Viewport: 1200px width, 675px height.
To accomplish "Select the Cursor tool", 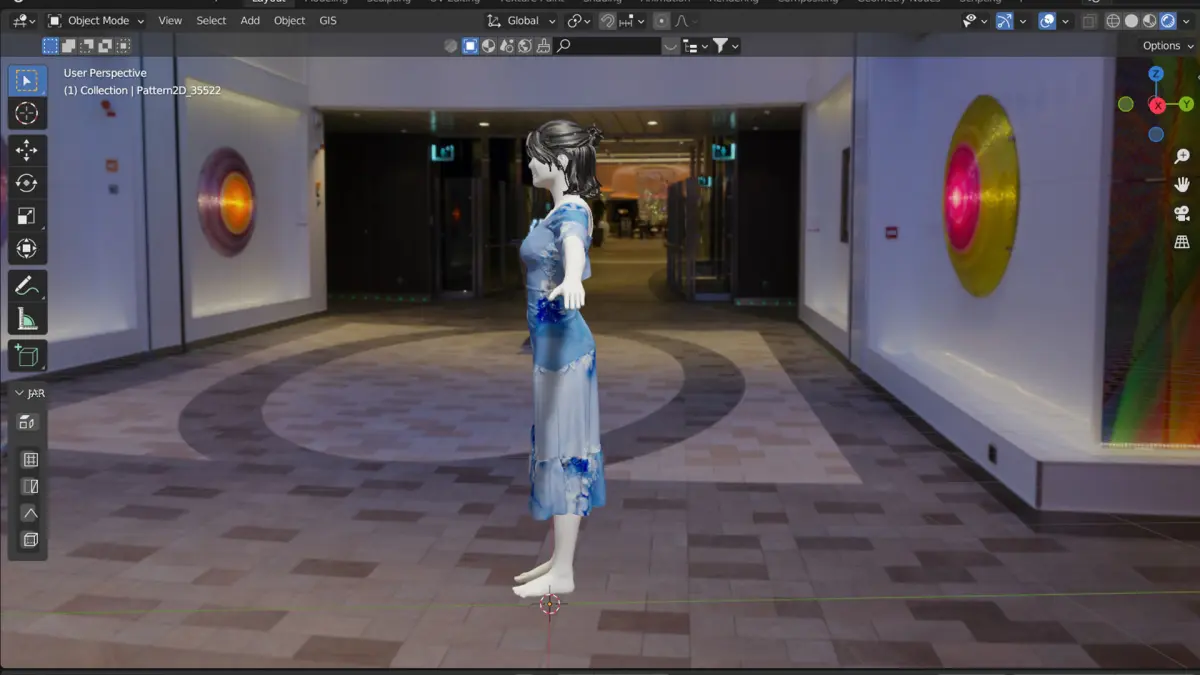I will click(27, 114).
